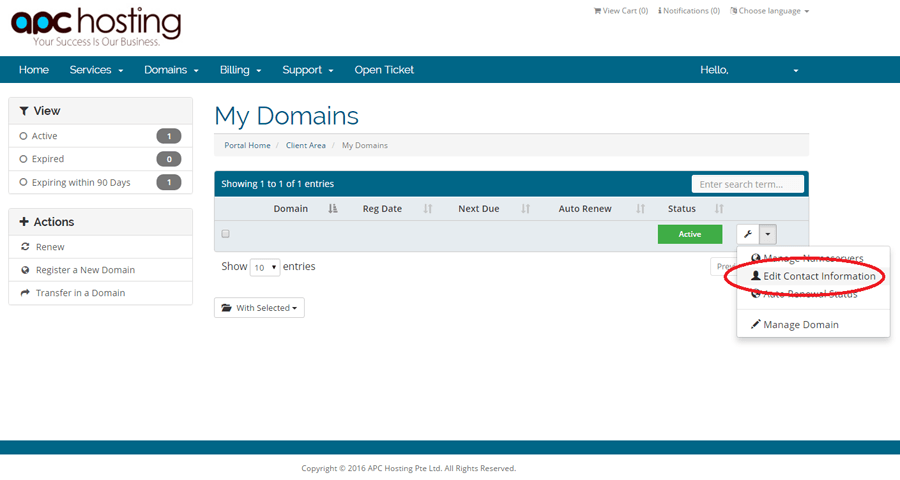Click the transfer arrow icon
Viewport: 900px width, 480px height.
25,293
